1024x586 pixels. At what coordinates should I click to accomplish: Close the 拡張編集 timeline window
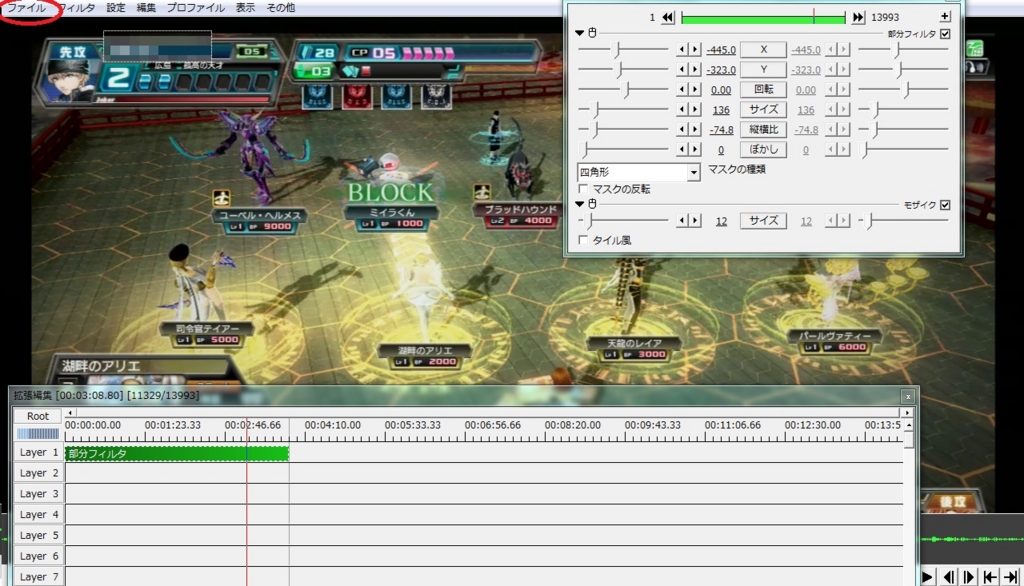coord(908,397)
